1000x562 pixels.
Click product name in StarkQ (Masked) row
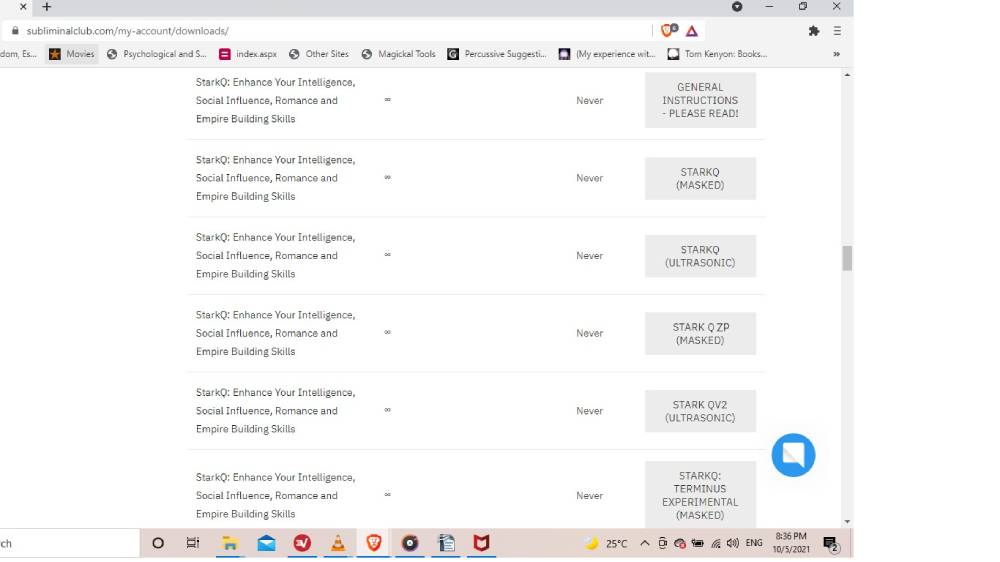(x=276, y=178)
